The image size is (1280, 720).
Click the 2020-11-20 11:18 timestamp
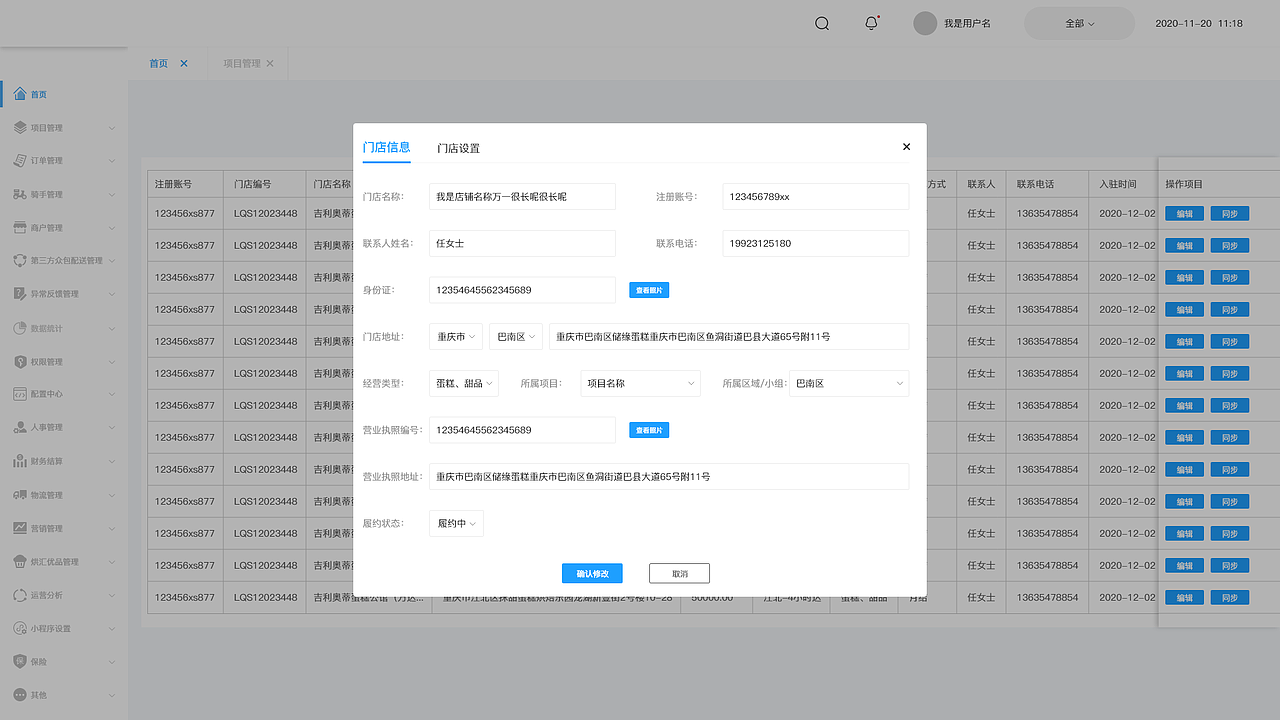point(1199,23)
